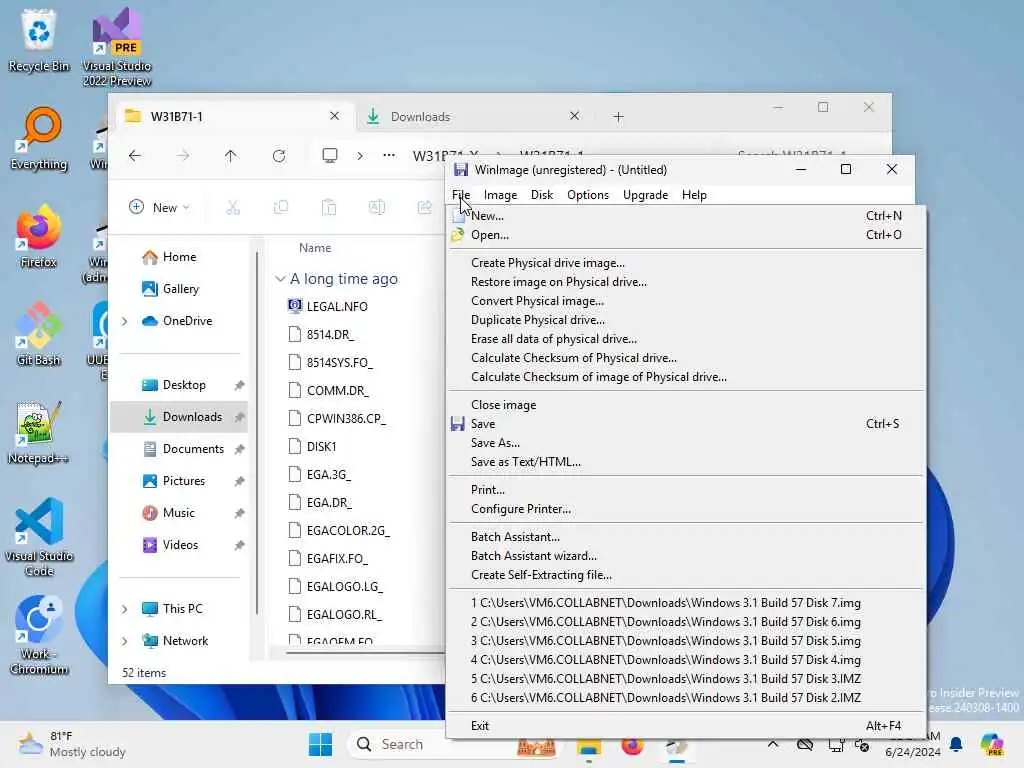The width and height of the screenshot is (1024, 768).
Task: Choose Exit from the File menu
Action: point(686,726)
